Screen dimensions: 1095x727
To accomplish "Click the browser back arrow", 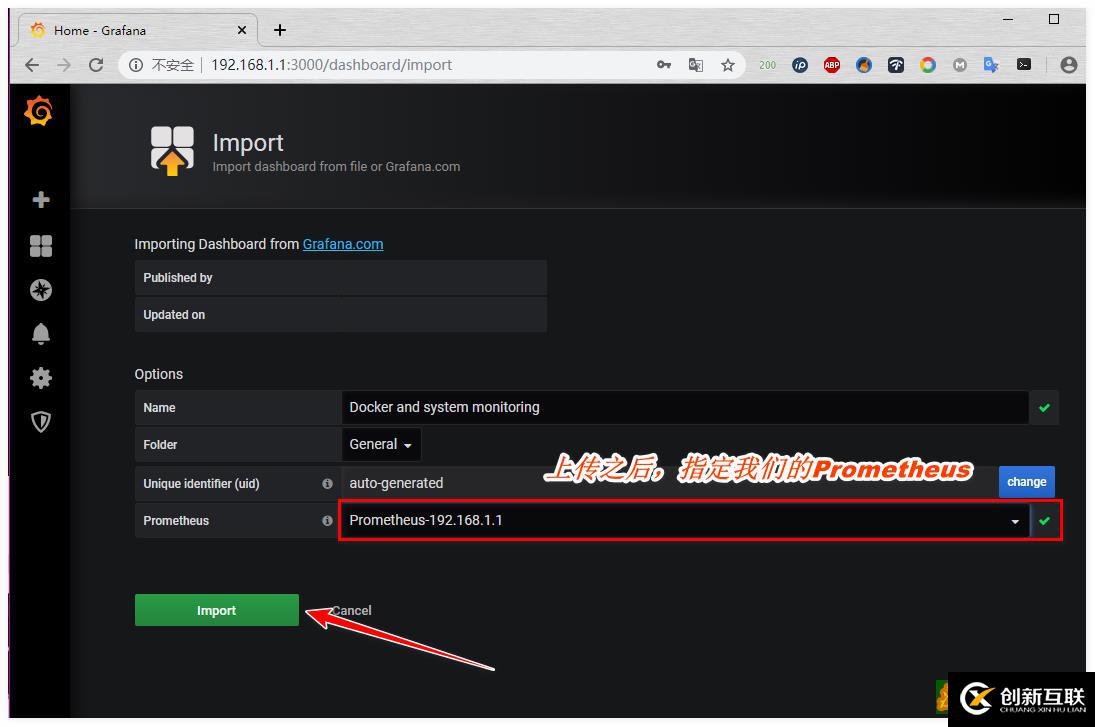I will (x=31, y=65).
